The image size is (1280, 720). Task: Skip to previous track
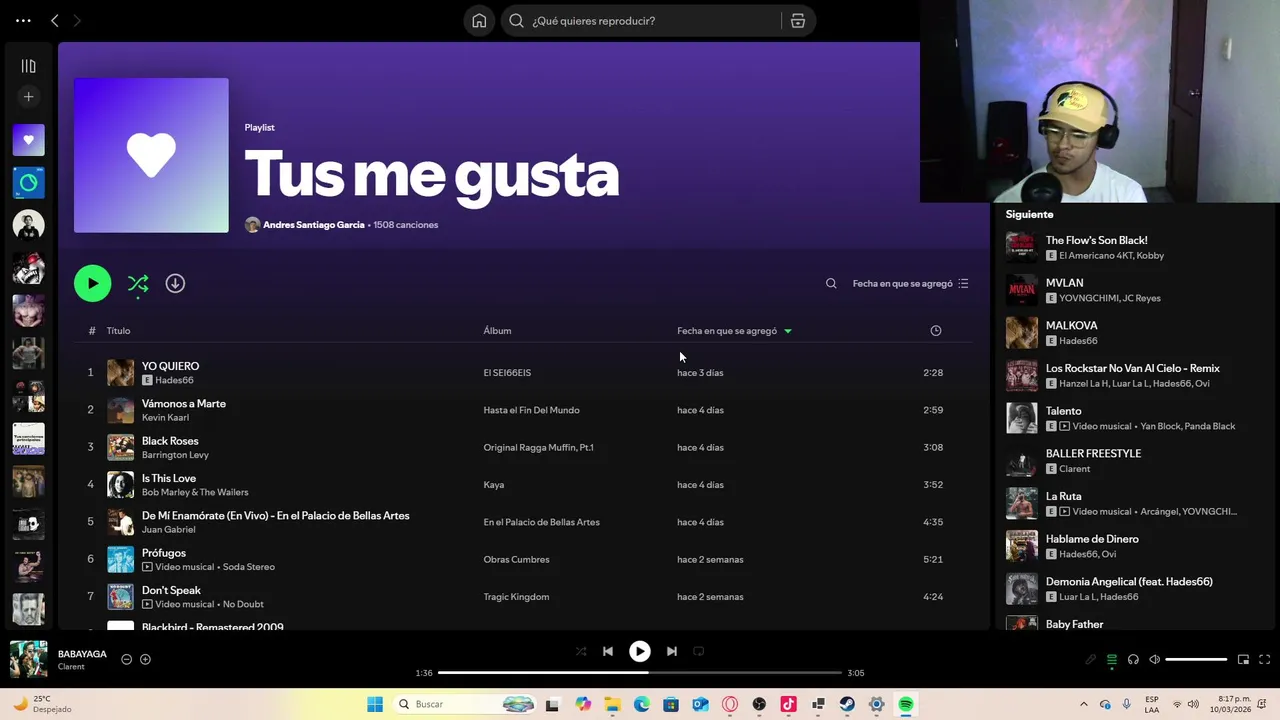pyautogui.click(x=608, y=651)
